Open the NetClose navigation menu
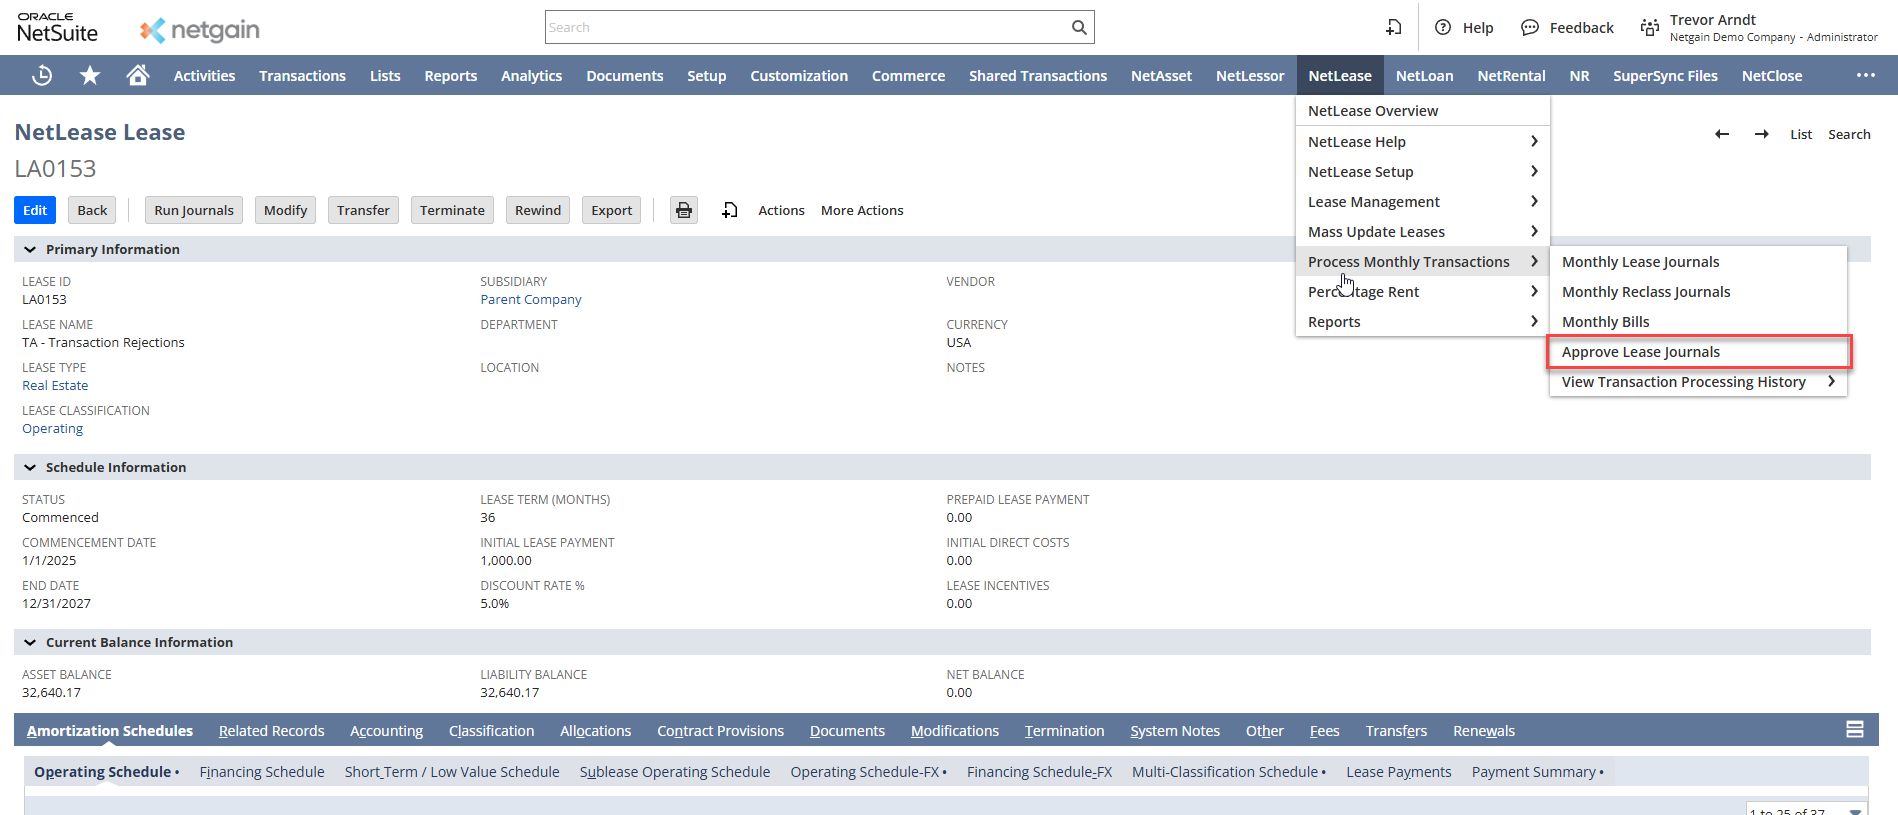 tap(1772, 75)
